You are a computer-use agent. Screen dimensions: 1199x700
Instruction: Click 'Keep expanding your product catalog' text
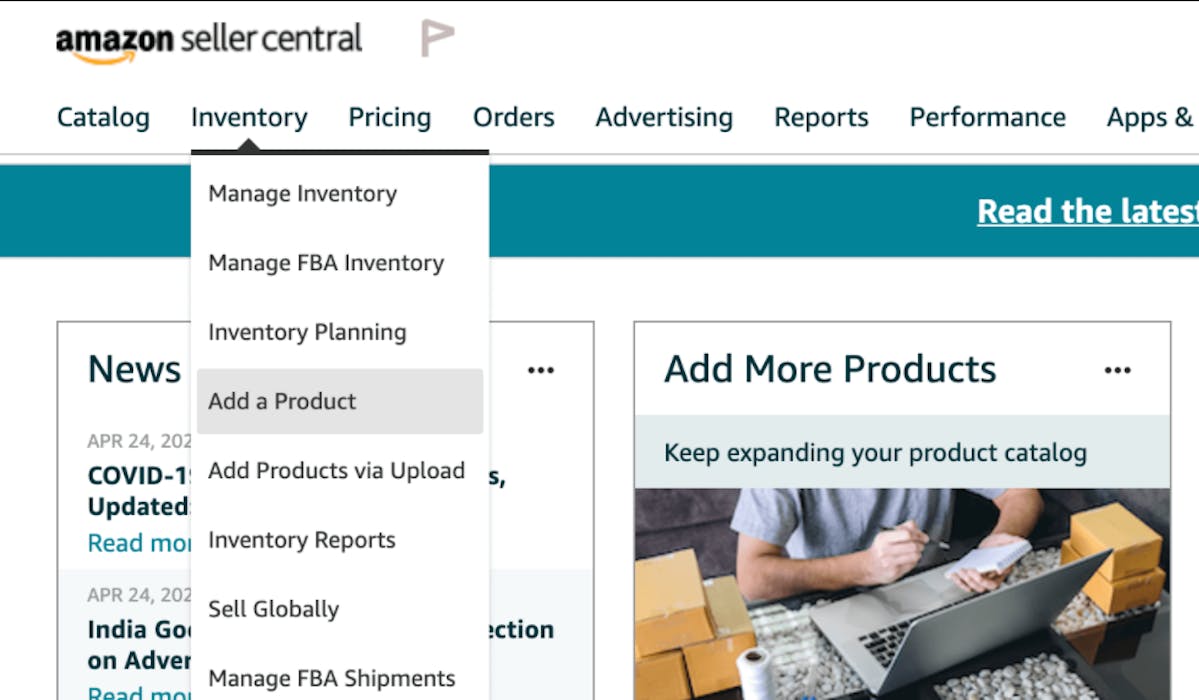coord(876,453)
